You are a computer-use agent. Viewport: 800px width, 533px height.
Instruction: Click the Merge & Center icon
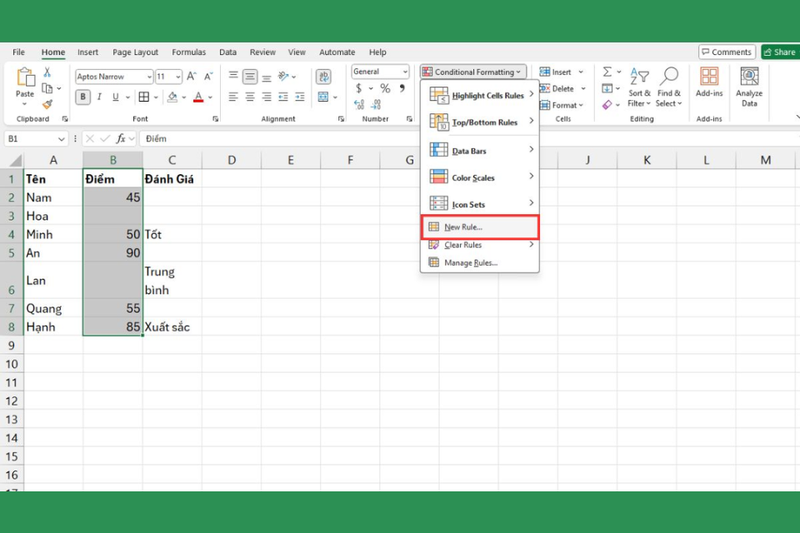point(323,97)
